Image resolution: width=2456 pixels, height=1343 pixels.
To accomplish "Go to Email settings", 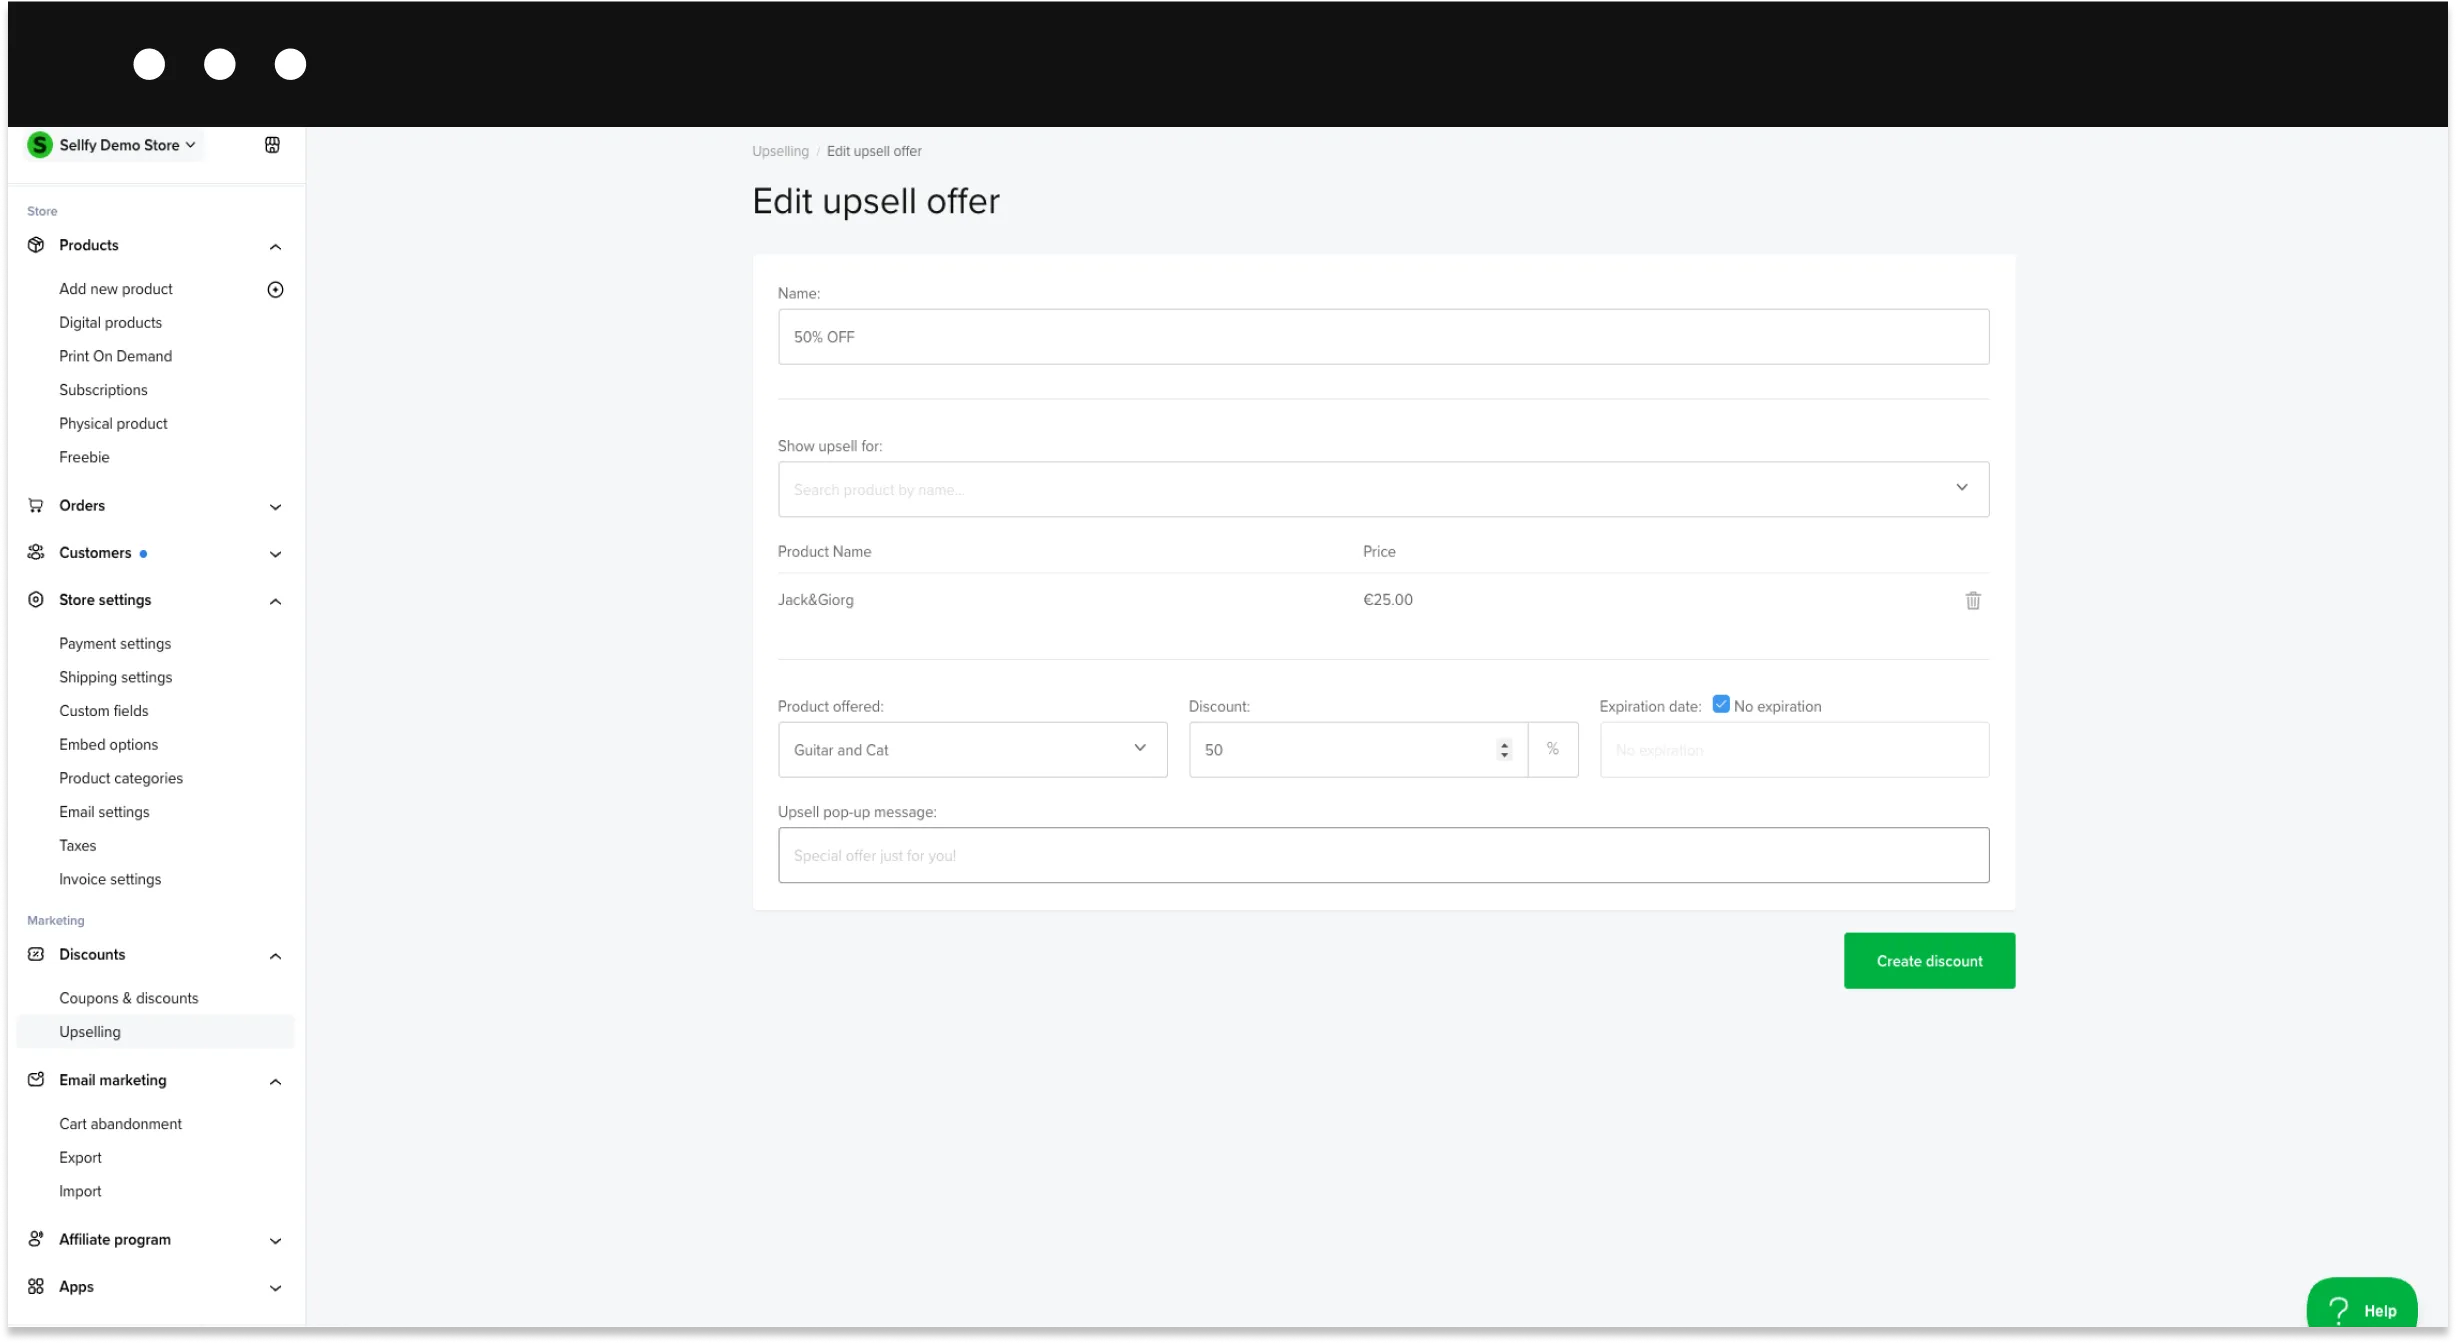I will pos(104,812).
